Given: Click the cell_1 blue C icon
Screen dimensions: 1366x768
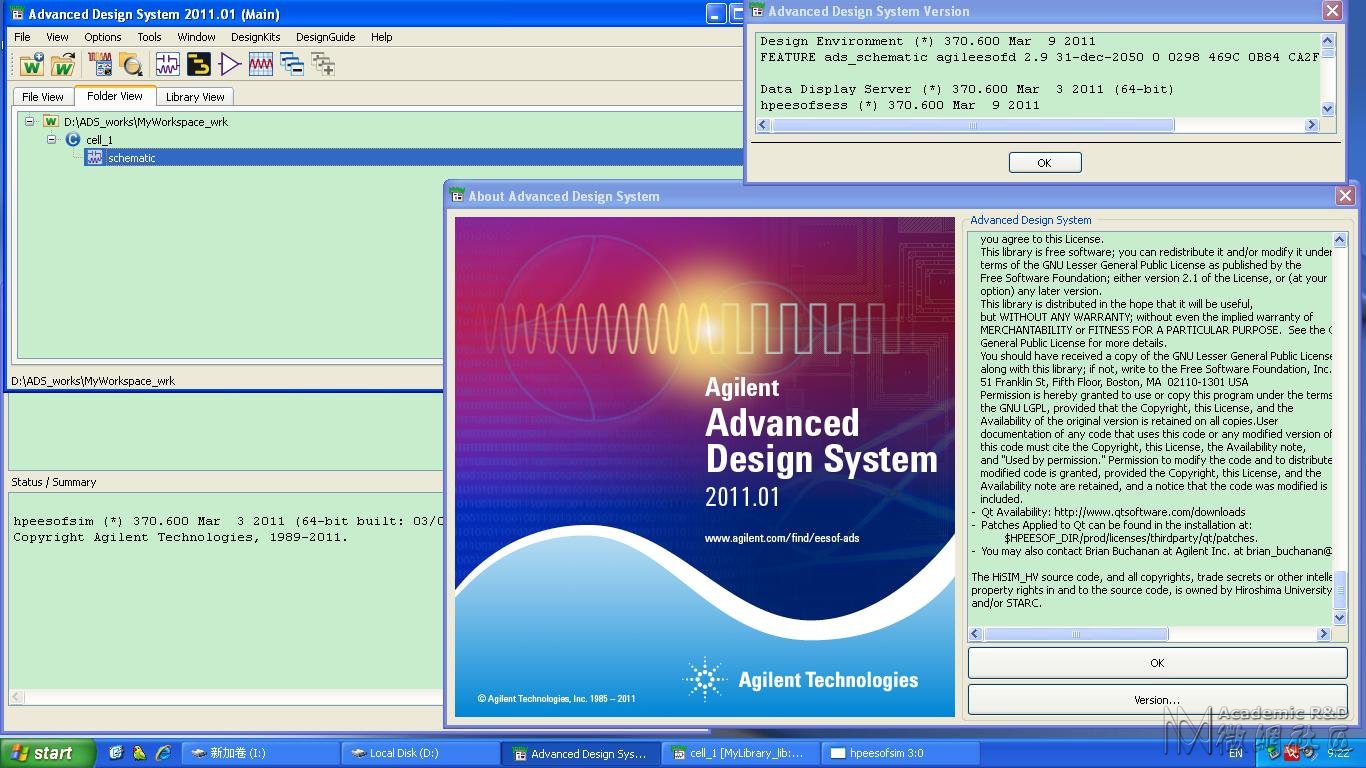Looking at the screenshot, I should pos(73,140).
